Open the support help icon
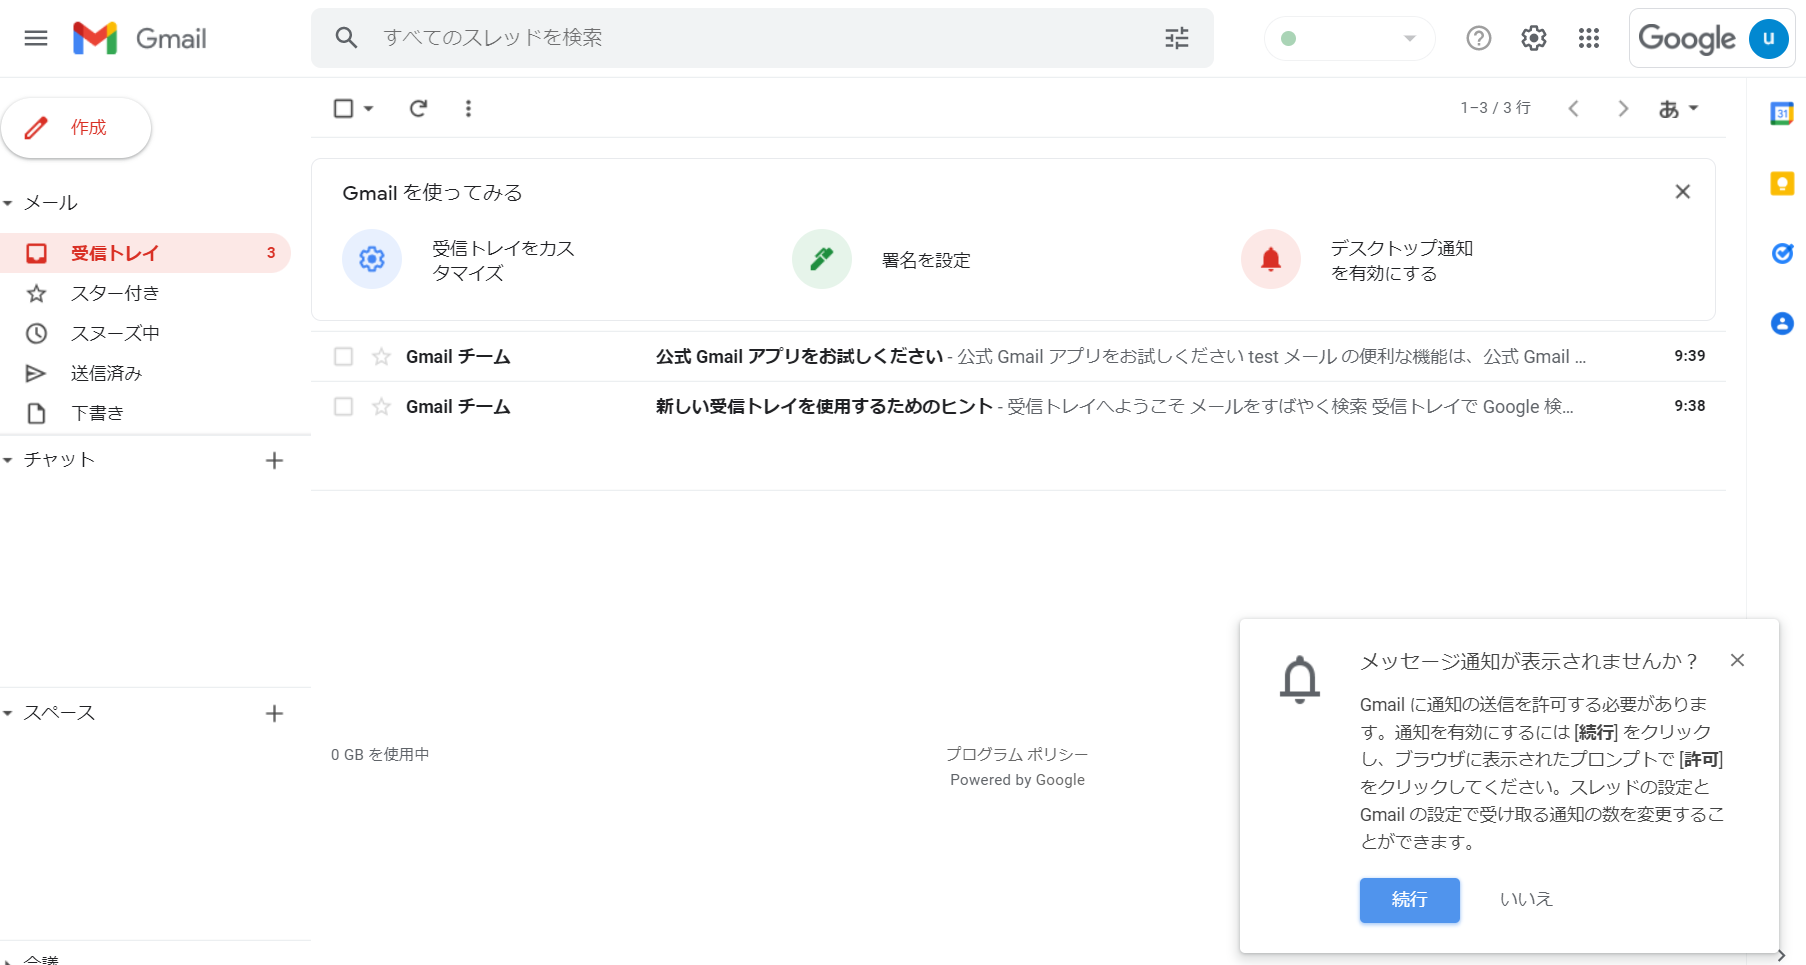 [1478, 38]
